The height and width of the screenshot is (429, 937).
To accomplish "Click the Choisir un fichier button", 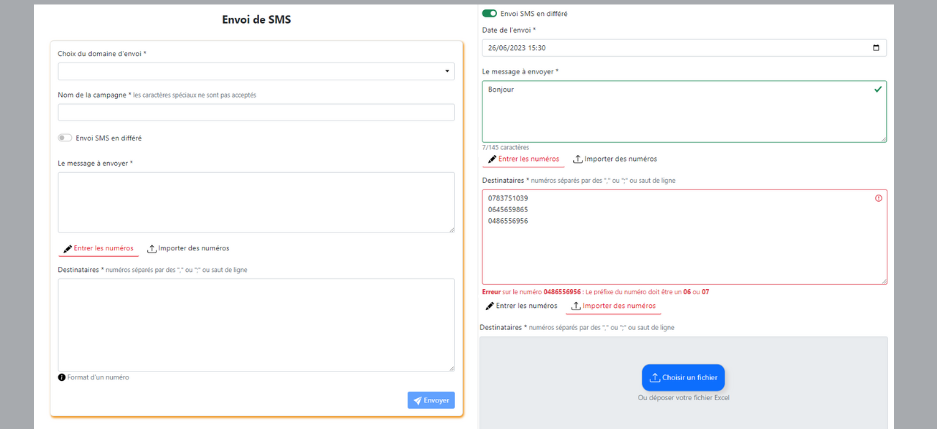I will pos(683,378).
